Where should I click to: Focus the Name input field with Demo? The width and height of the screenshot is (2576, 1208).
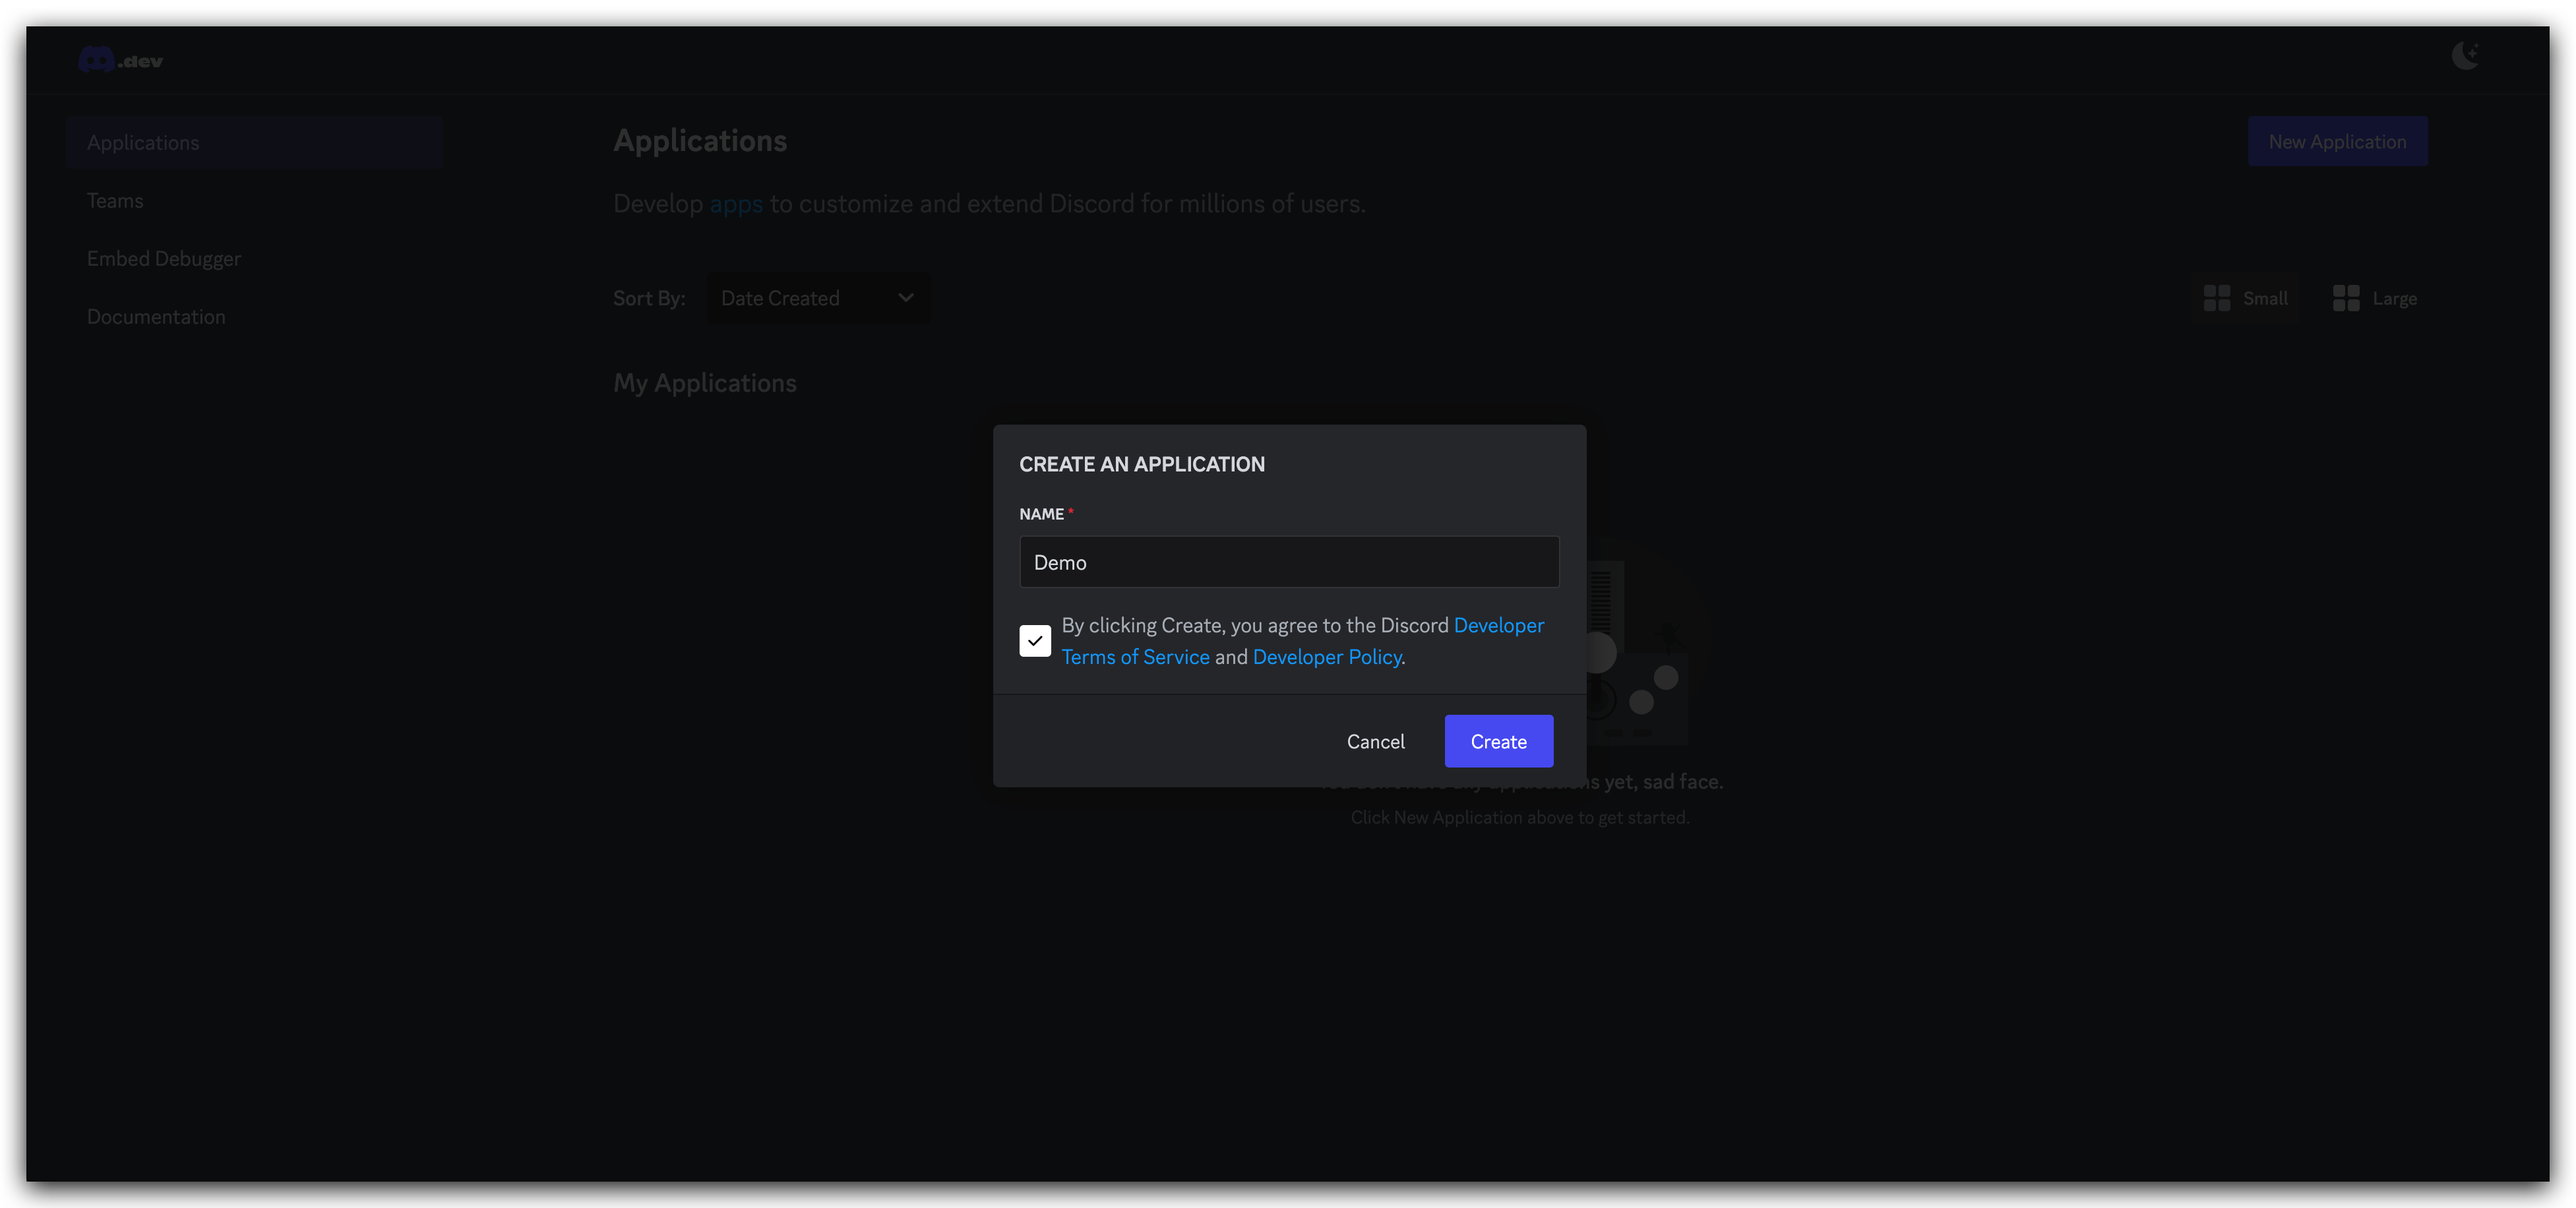[x=1289, y=562]
